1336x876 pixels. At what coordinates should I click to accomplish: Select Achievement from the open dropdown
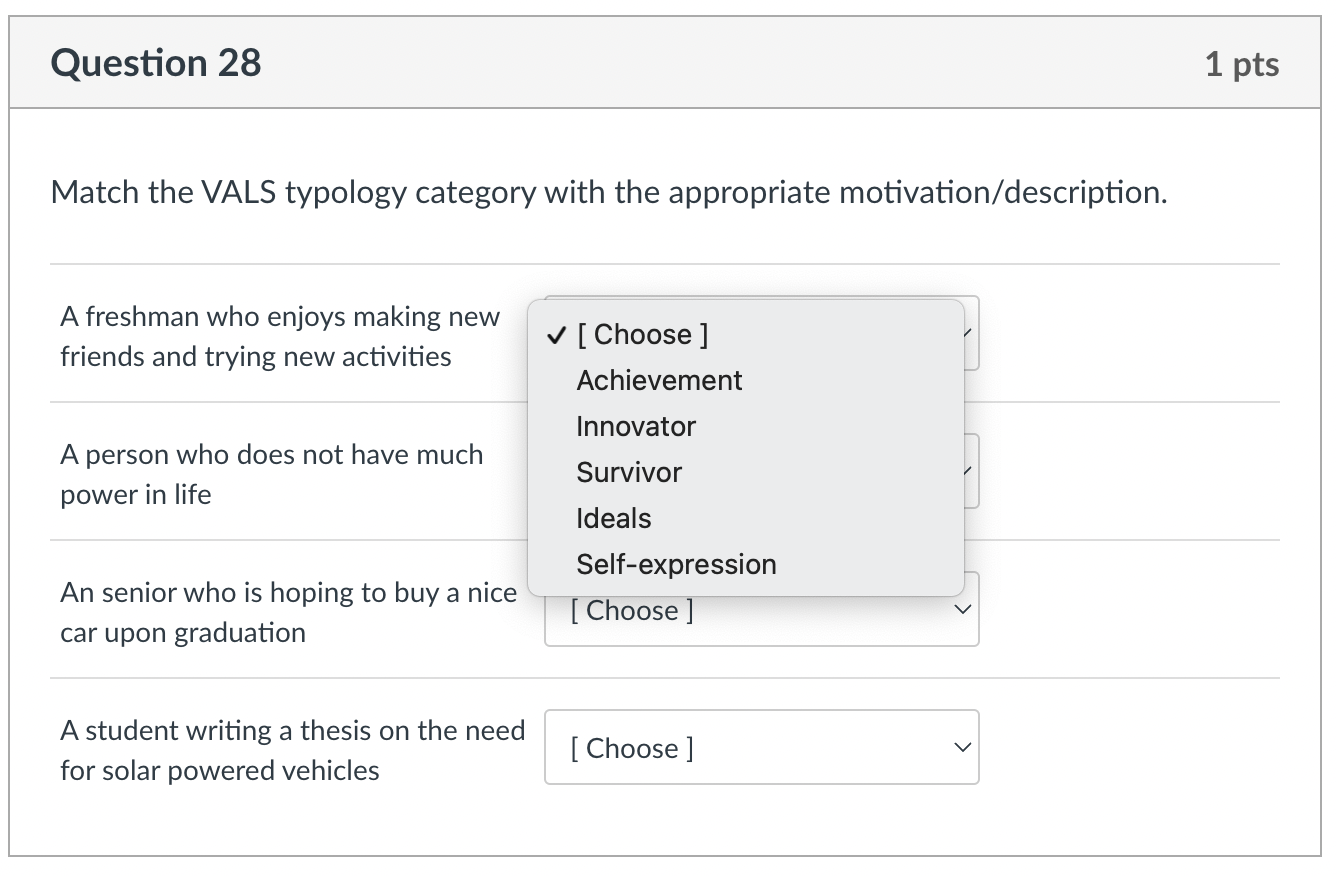658,380
